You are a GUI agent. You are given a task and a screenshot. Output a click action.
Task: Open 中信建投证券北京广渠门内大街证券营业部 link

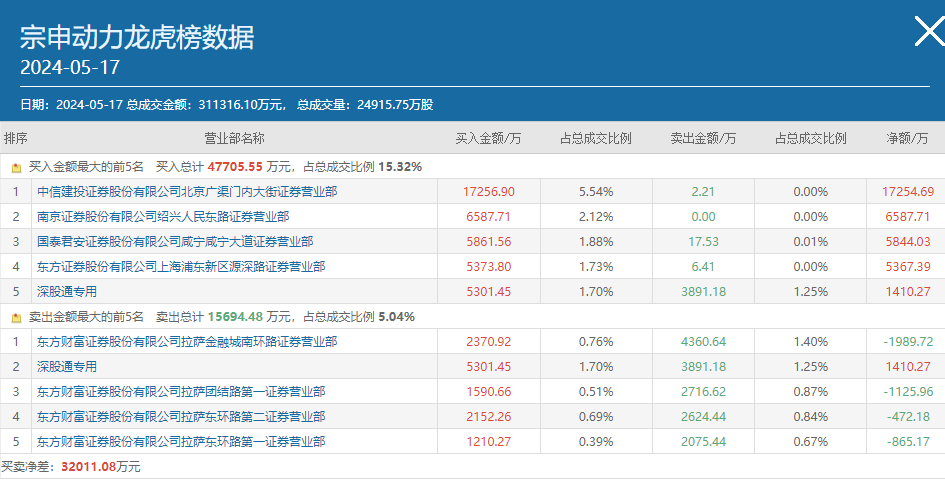(187, 192)
